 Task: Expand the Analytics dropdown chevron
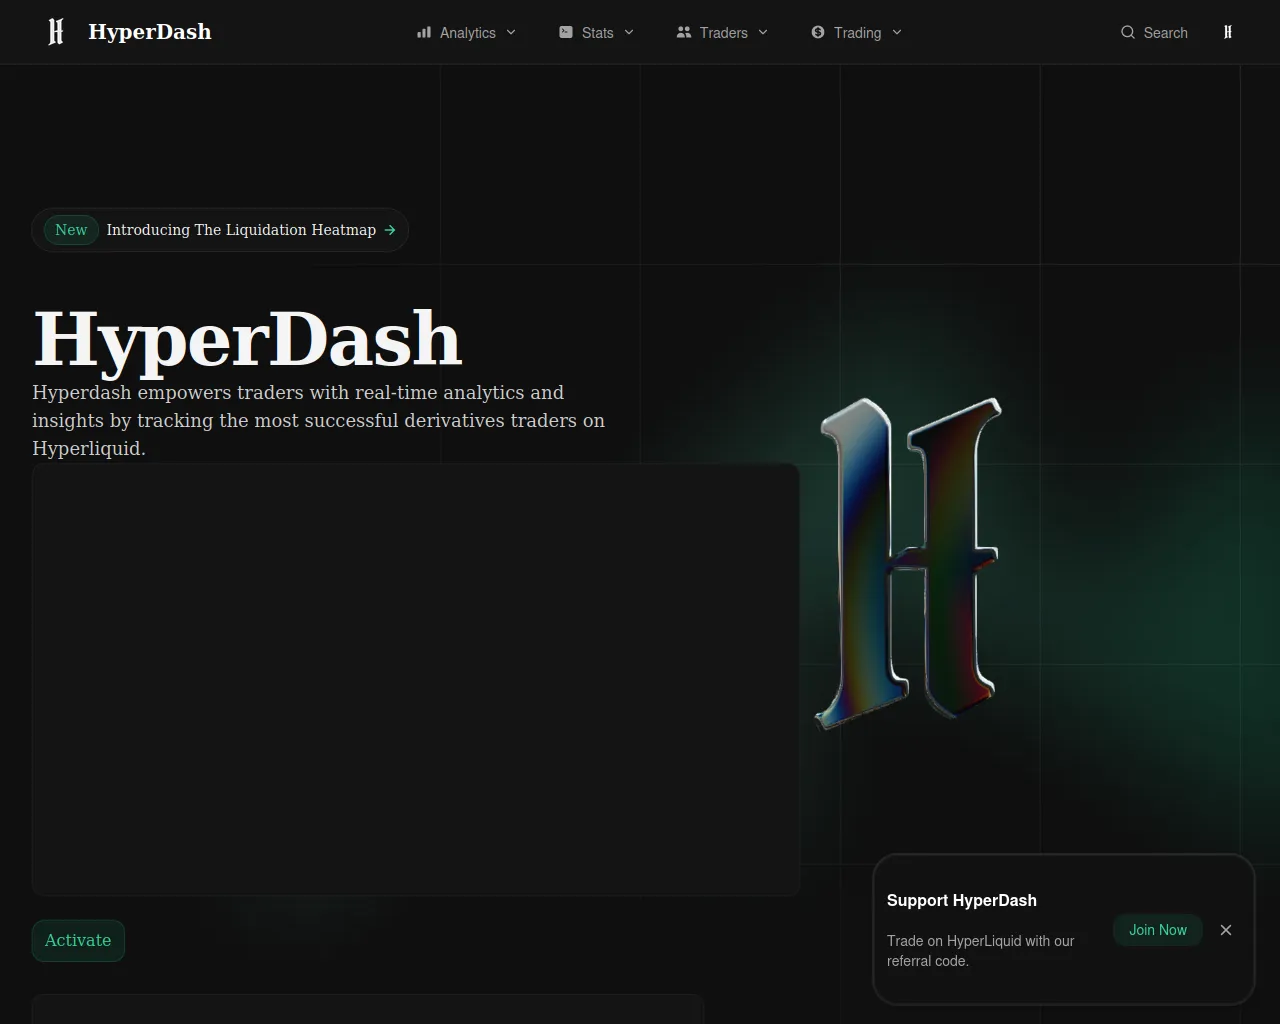[511, 32]
